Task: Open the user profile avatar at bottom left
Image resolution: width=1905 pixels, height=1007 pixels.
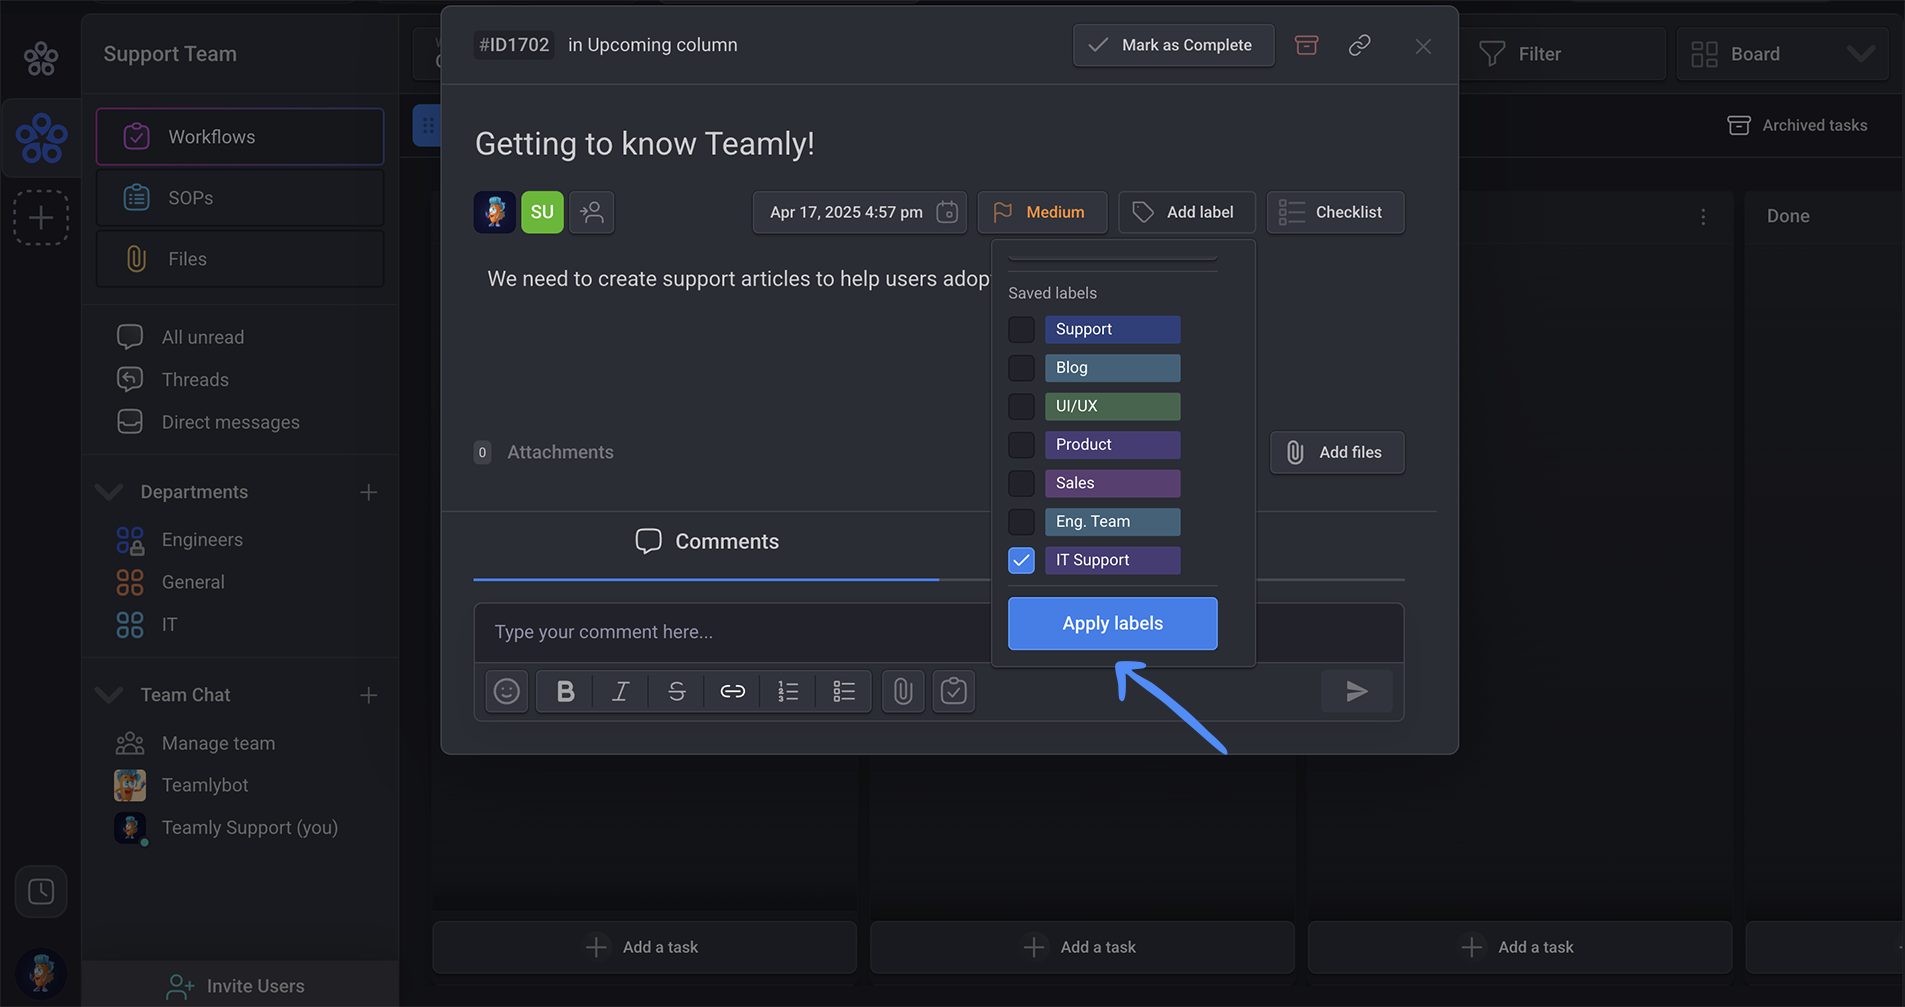Action: (x=41, y=973)
